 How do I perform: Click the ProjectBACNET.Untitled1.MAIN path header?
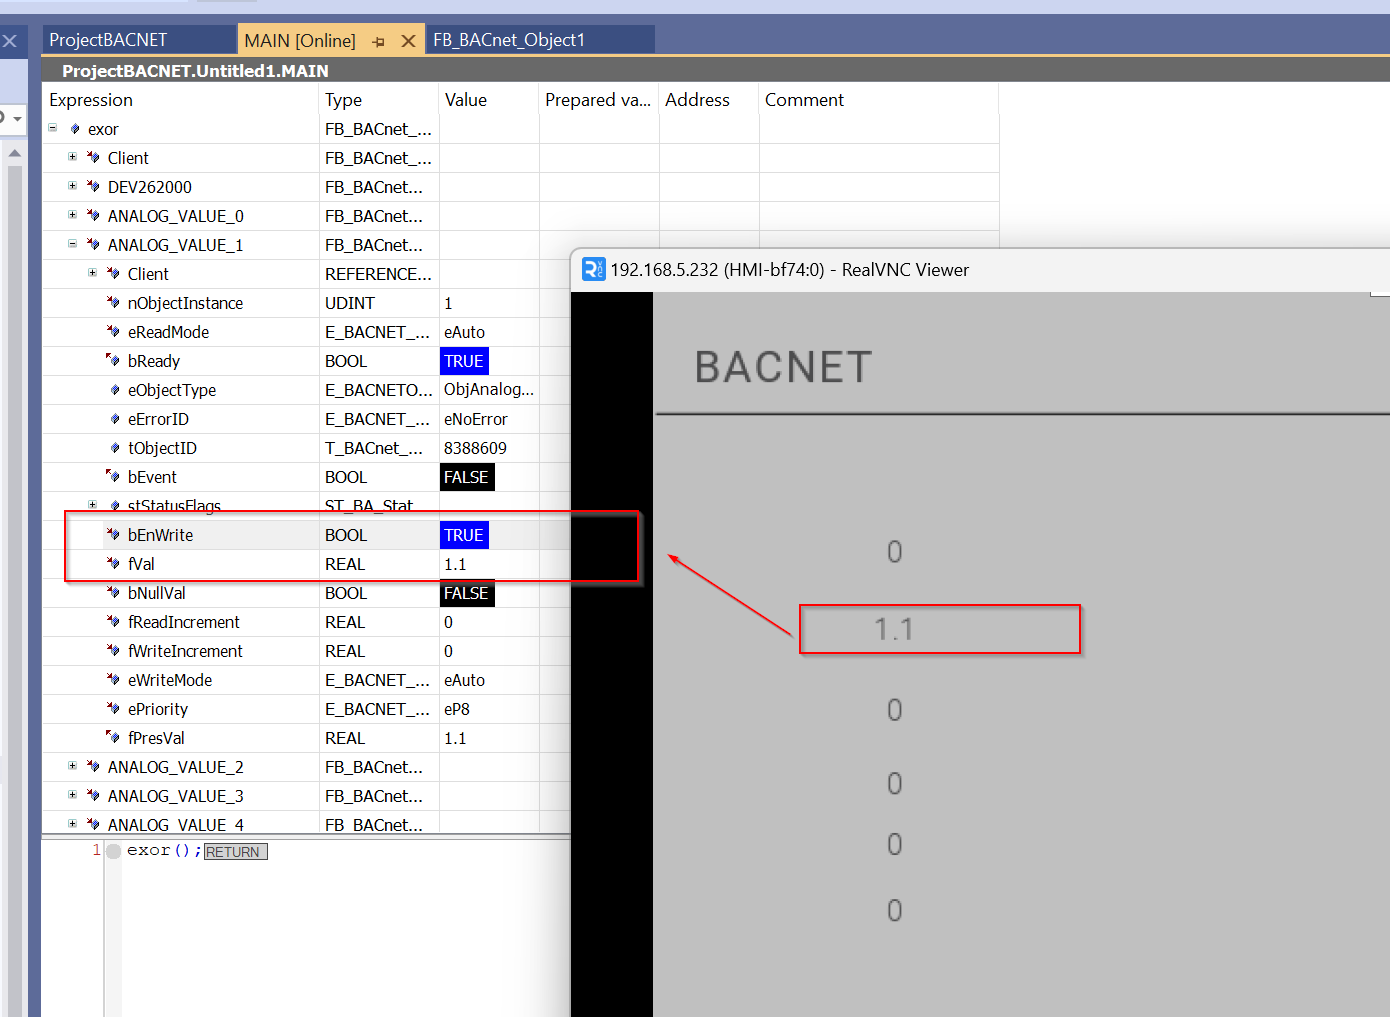pyautogui.click(x=195, y=71)
